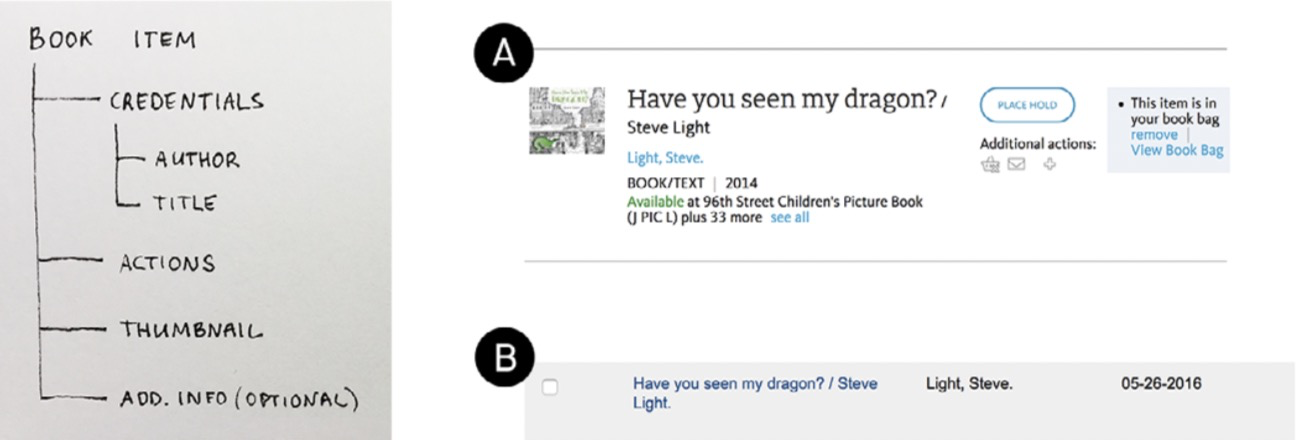This screenshot has width=1296, height=440.
Task: Click the black 'Light, Steve.' text in row B
Action: tap(970, 383)
